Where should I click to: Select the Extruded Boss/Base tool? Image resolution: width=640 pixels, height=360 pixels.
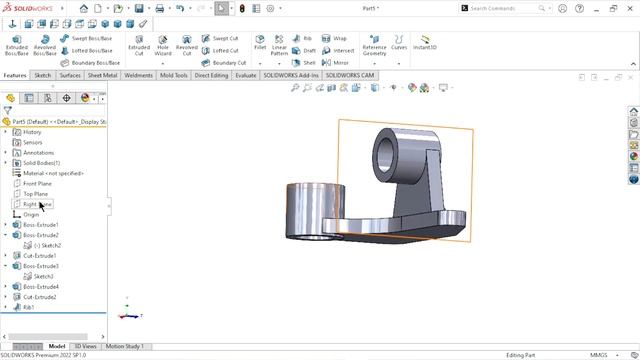coord(17,45)
